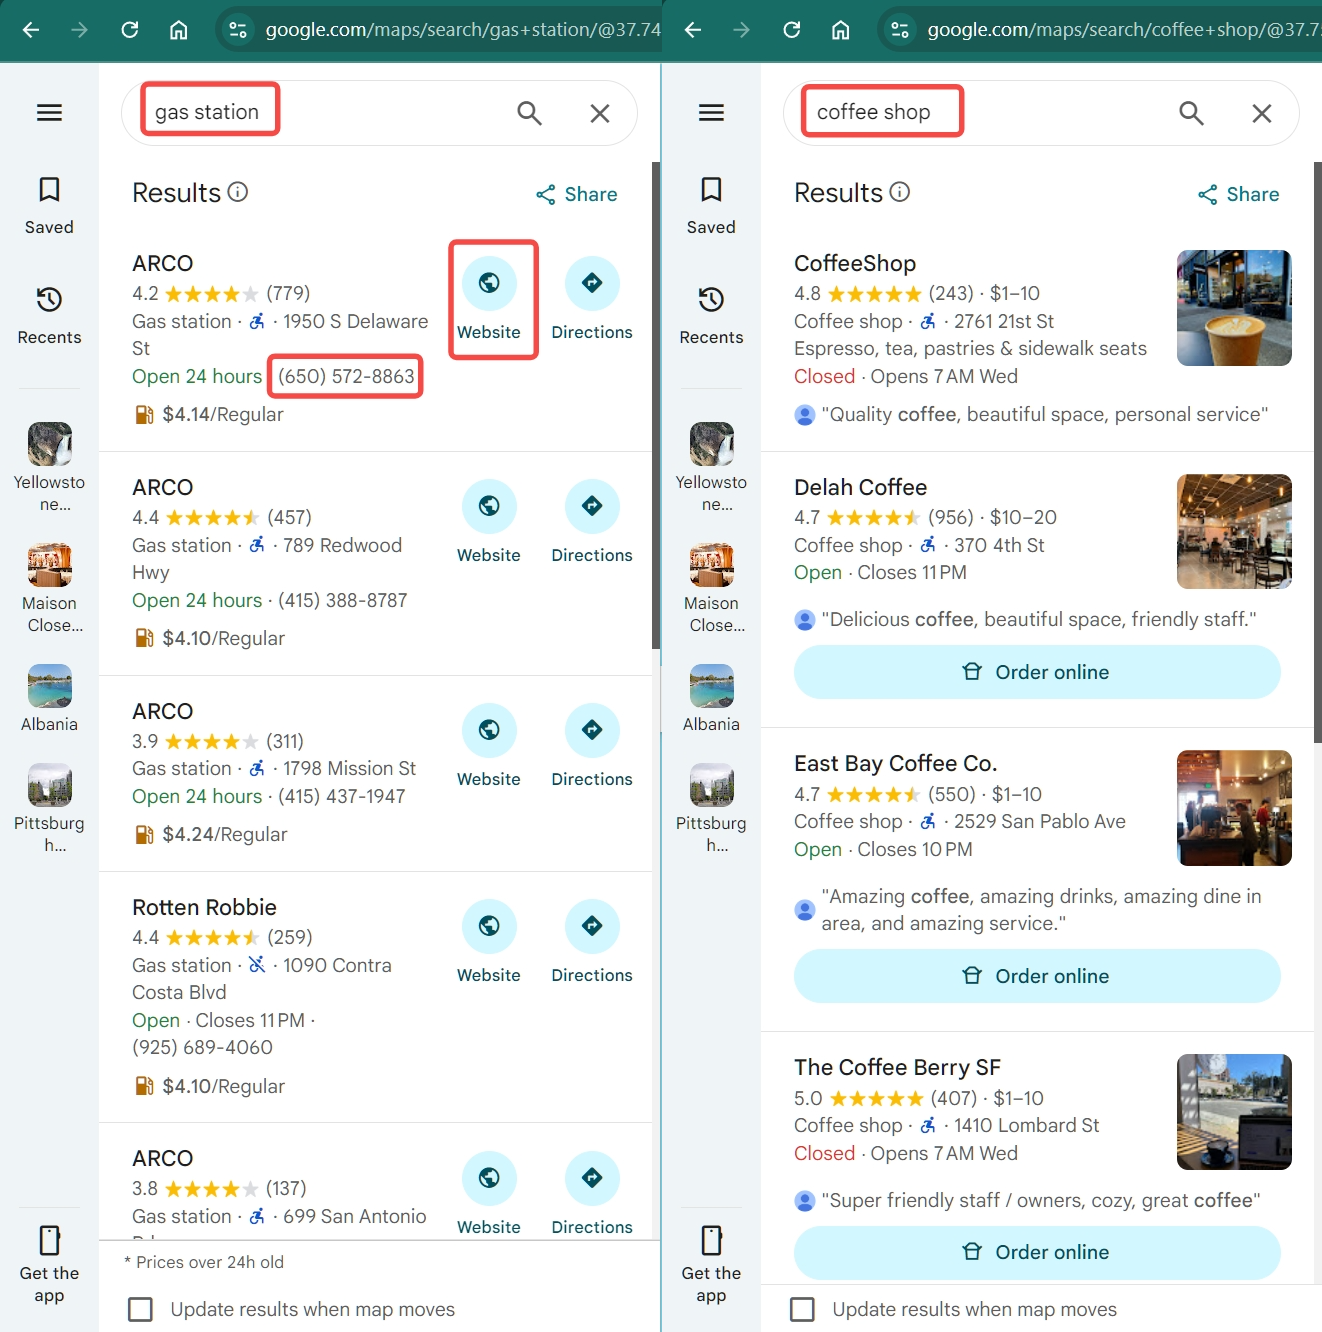Reload the gas station browser page
Viewport: 1322px width, 1332px height.
[x=130, y=30]
